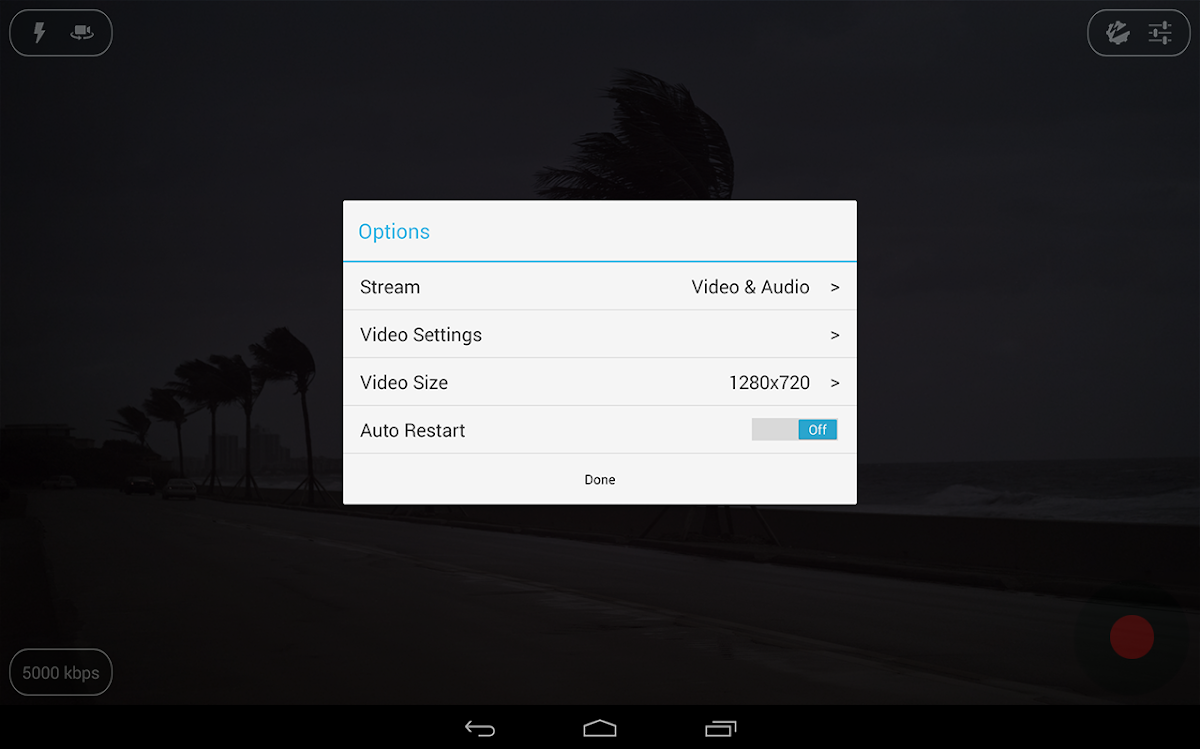This screenshot has width=1200, height=749.
Task: Expand the Stream row chevron
Action: tap(835, 288)
